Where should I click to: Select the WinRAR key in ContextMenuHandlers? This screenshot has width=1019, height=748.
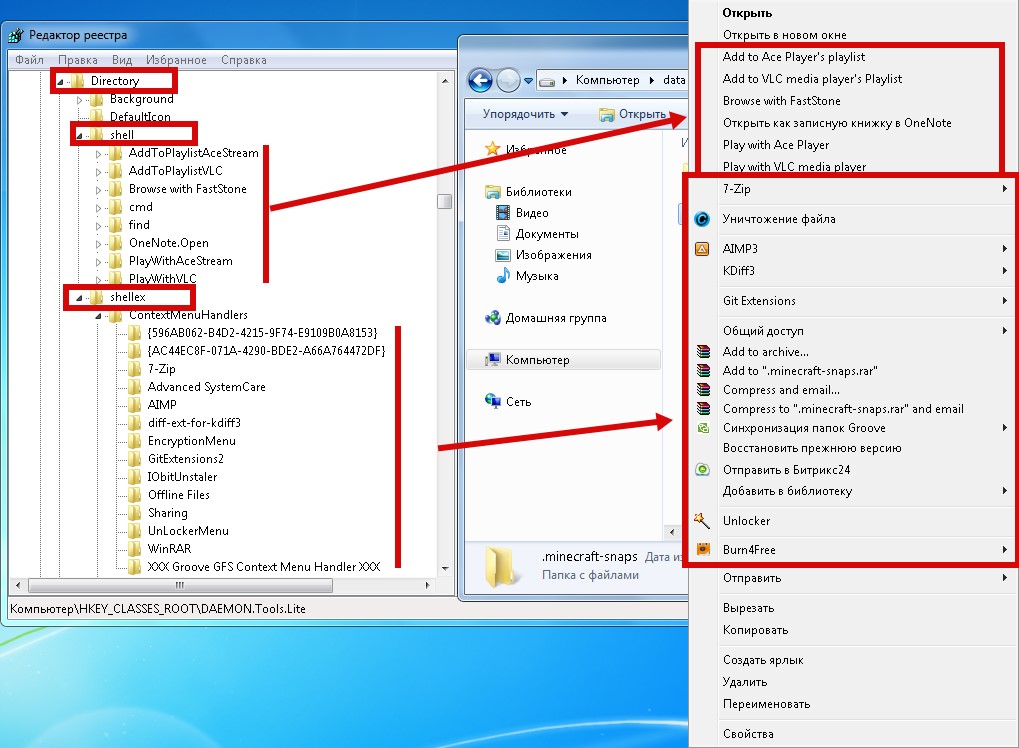tap(169, 549)
